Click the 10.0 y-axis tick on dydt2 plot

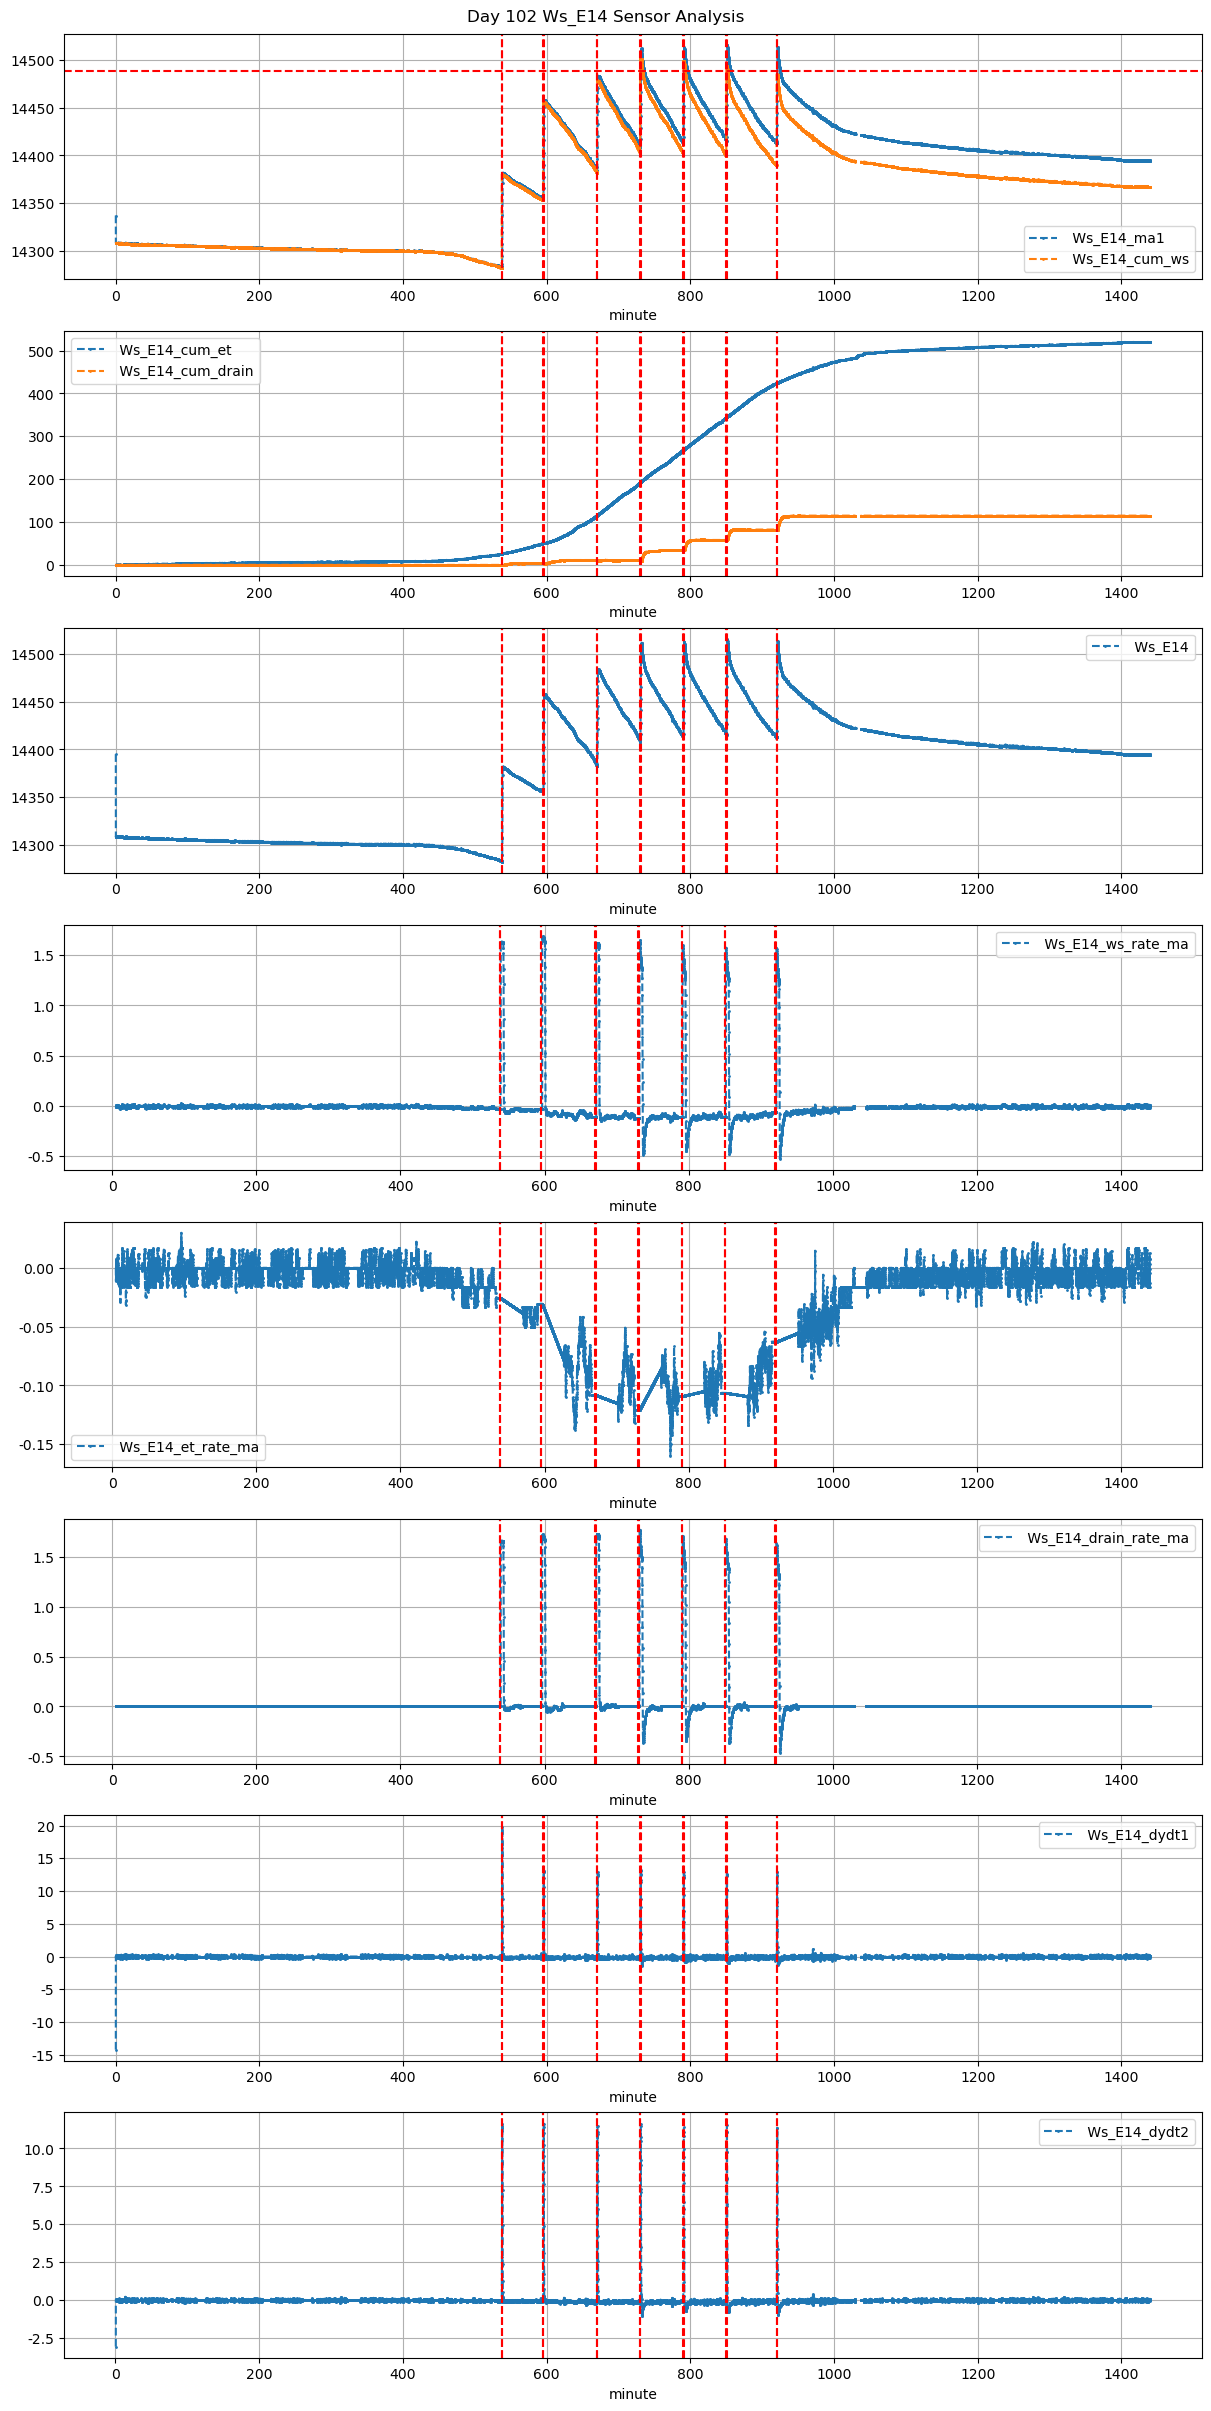[37, 2149]
